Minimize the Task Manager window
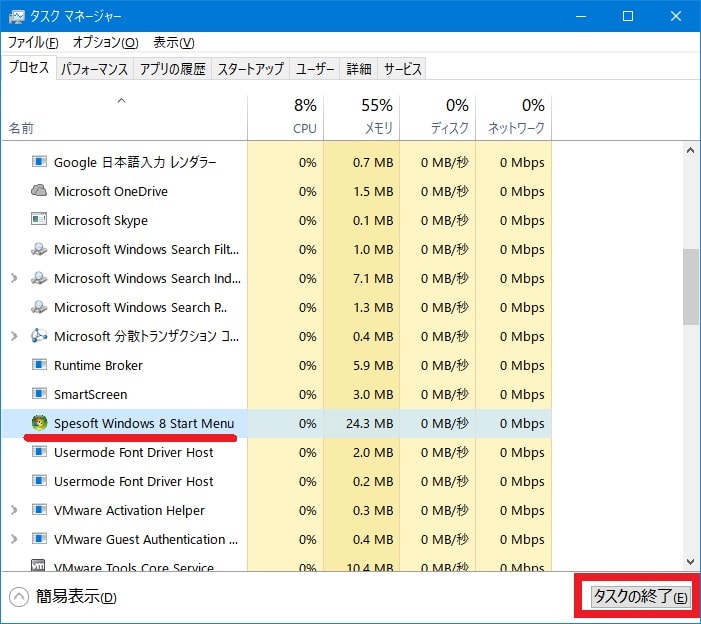 [581, 16]
